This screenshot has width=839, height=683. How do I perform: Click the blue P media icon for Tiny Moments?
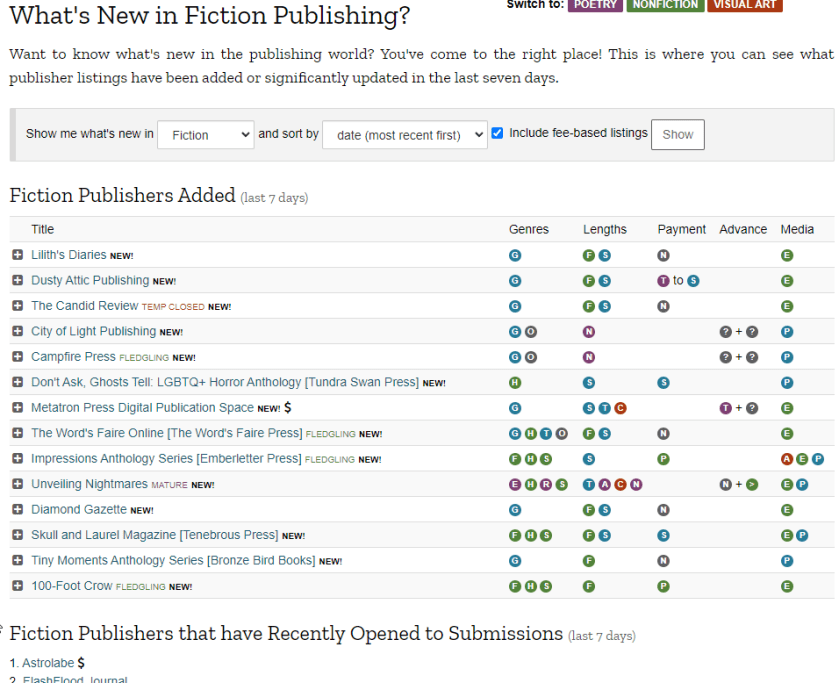click(x=787, y=561)
